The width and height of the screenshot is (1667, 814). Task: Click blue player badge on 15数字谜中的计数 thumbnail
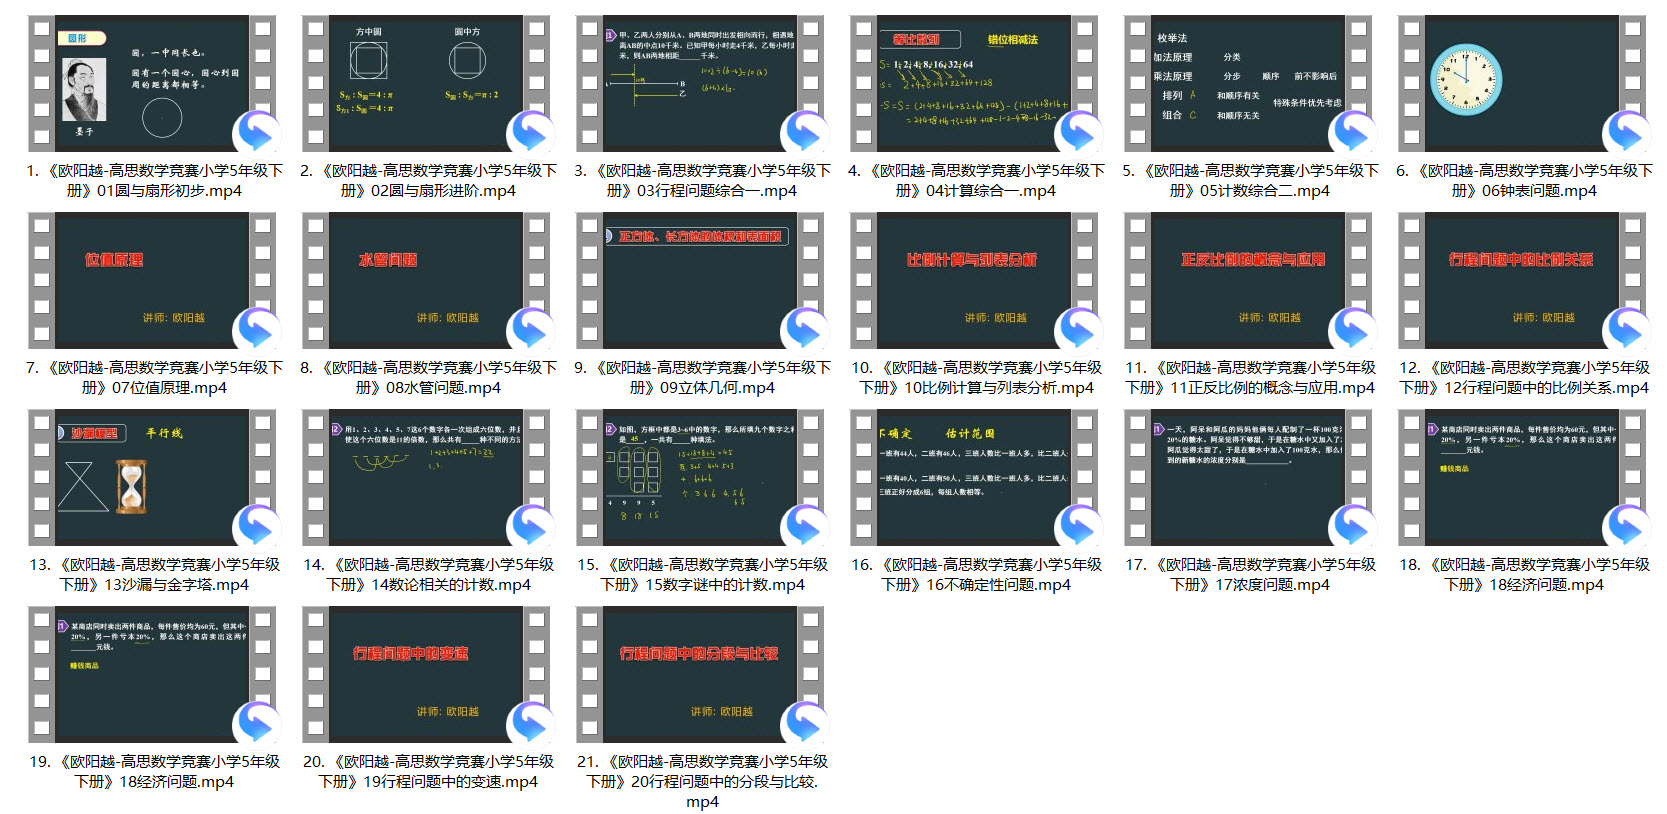806,526
